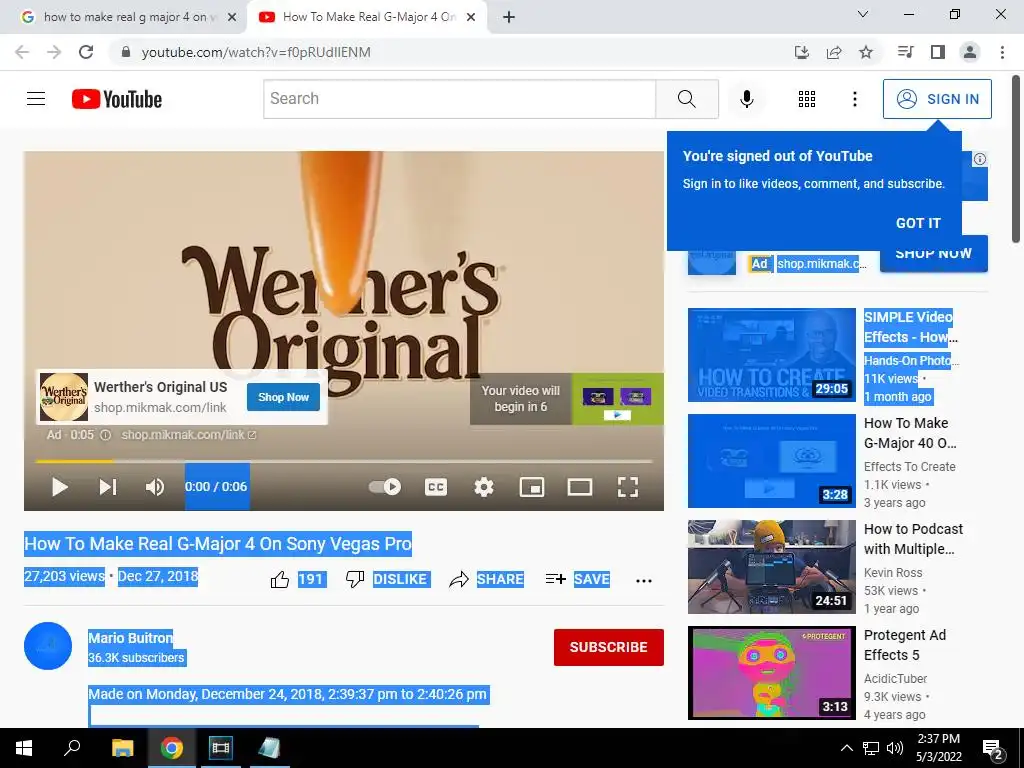The image size is (1024, 768).
Task: Open the Protegent Ad Effects 5 thumbnail
Action: pyautogui.click(x=771, y=673)
